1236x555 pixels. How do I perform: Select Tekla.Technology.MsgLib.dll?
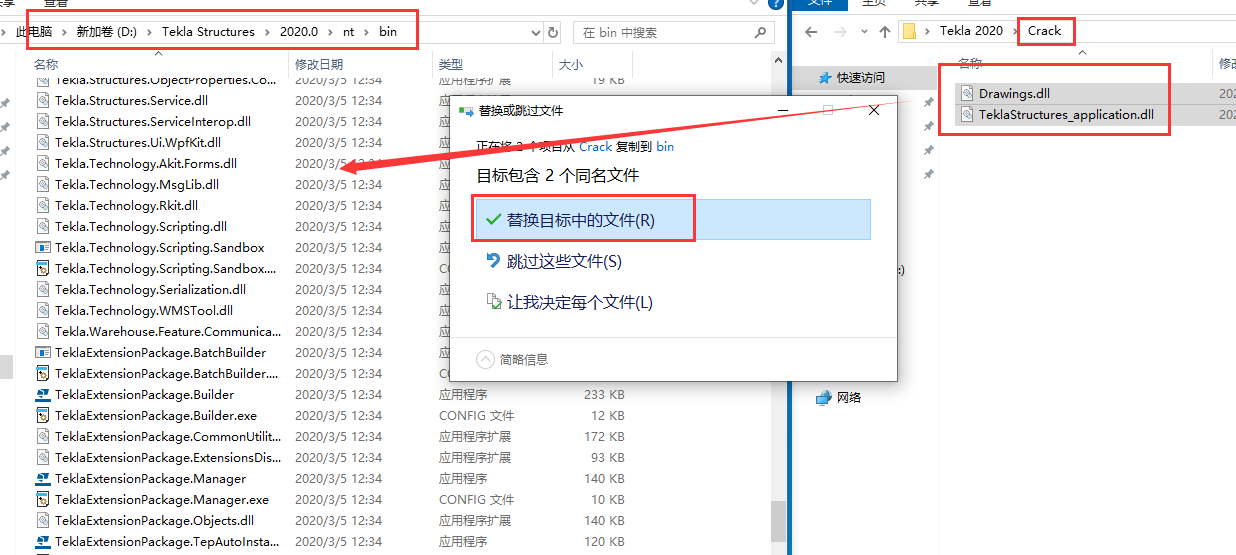(x=137, y=184)
